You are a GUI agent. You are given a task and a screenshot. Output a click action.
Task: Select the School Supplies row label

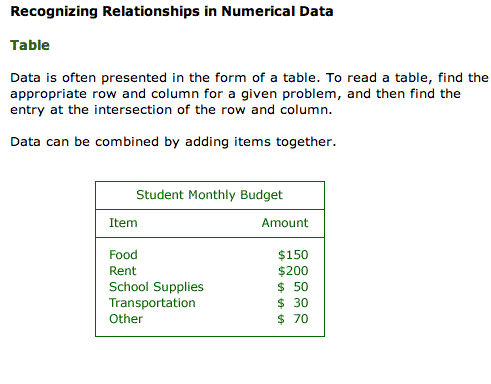pos(156,287)
